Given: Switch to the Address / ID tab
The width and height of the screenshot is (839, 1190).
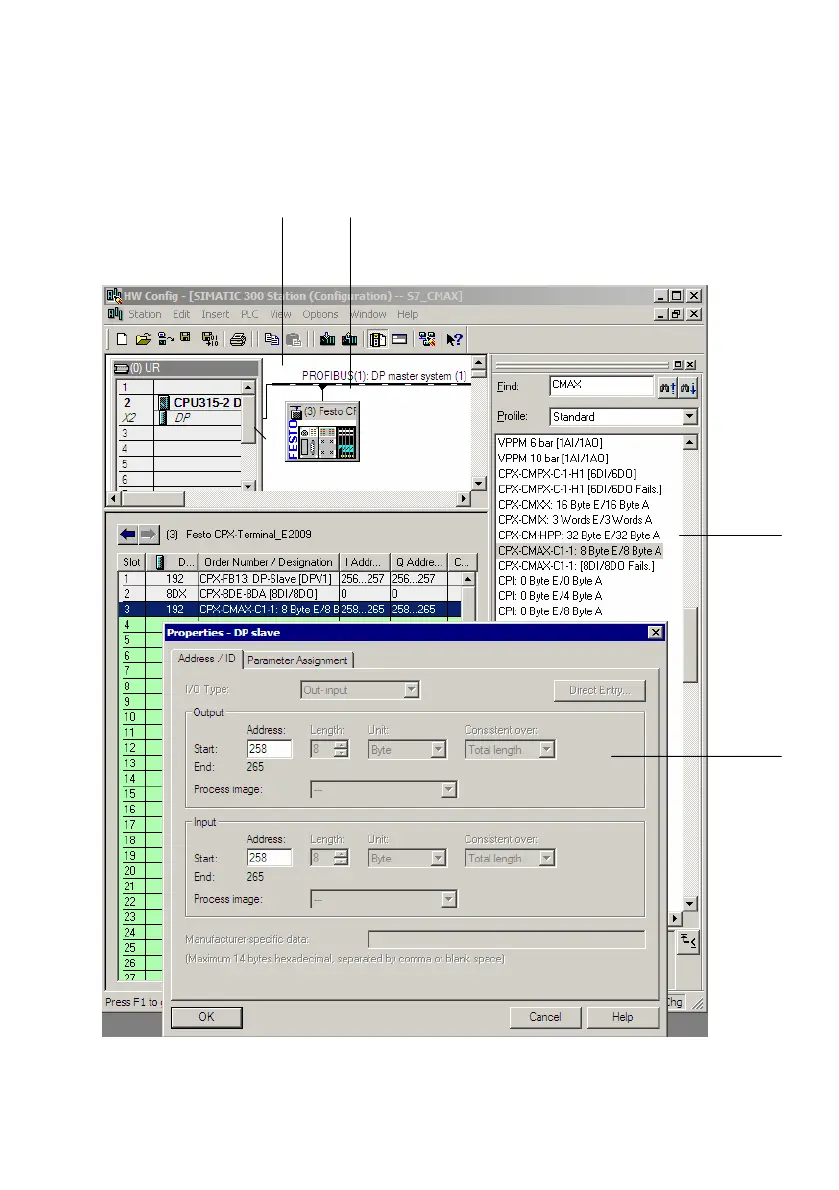Looking at the screenshot, I should [206, 659].
